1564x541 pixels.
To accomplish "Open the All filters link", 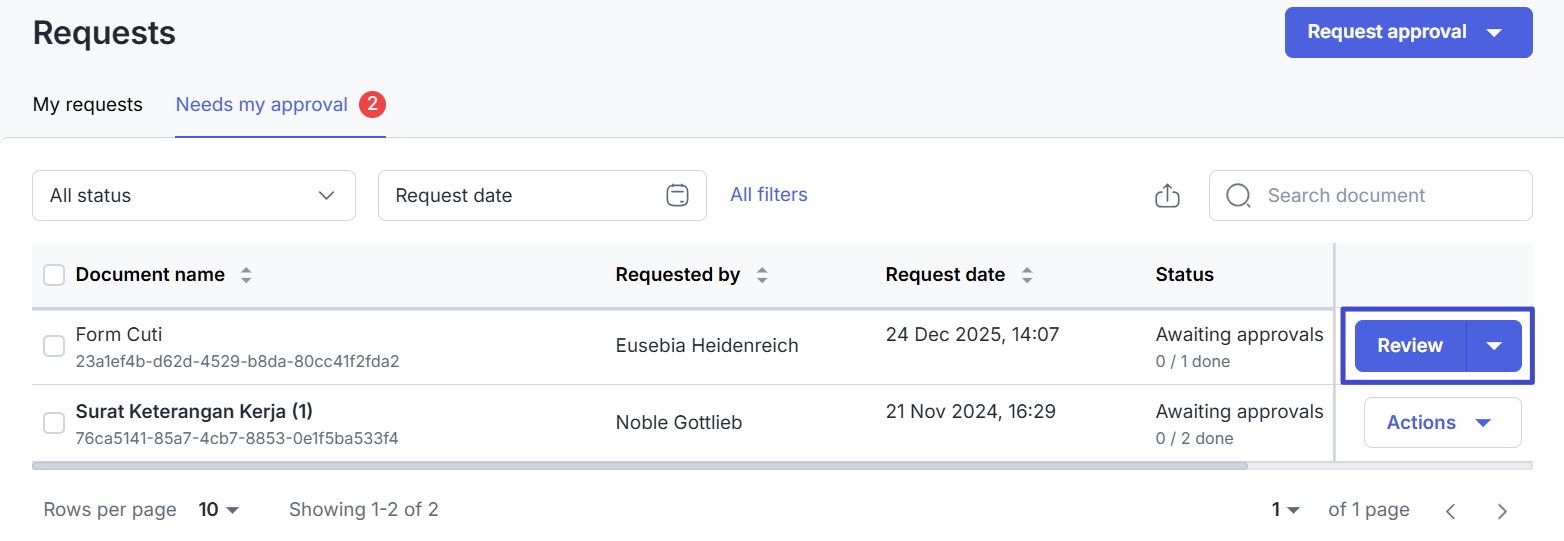I will [768, 194].
